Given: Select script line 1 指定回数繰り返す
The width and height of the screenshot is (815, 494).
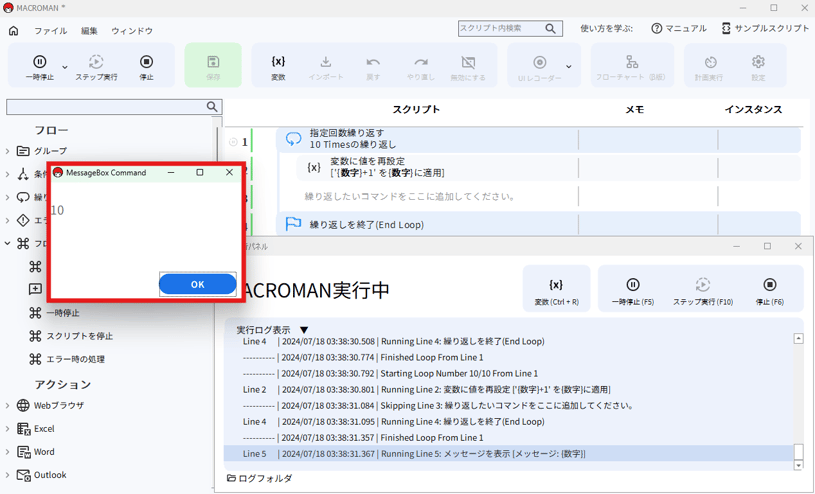Looking at the screenshot, I should [538, 139].
